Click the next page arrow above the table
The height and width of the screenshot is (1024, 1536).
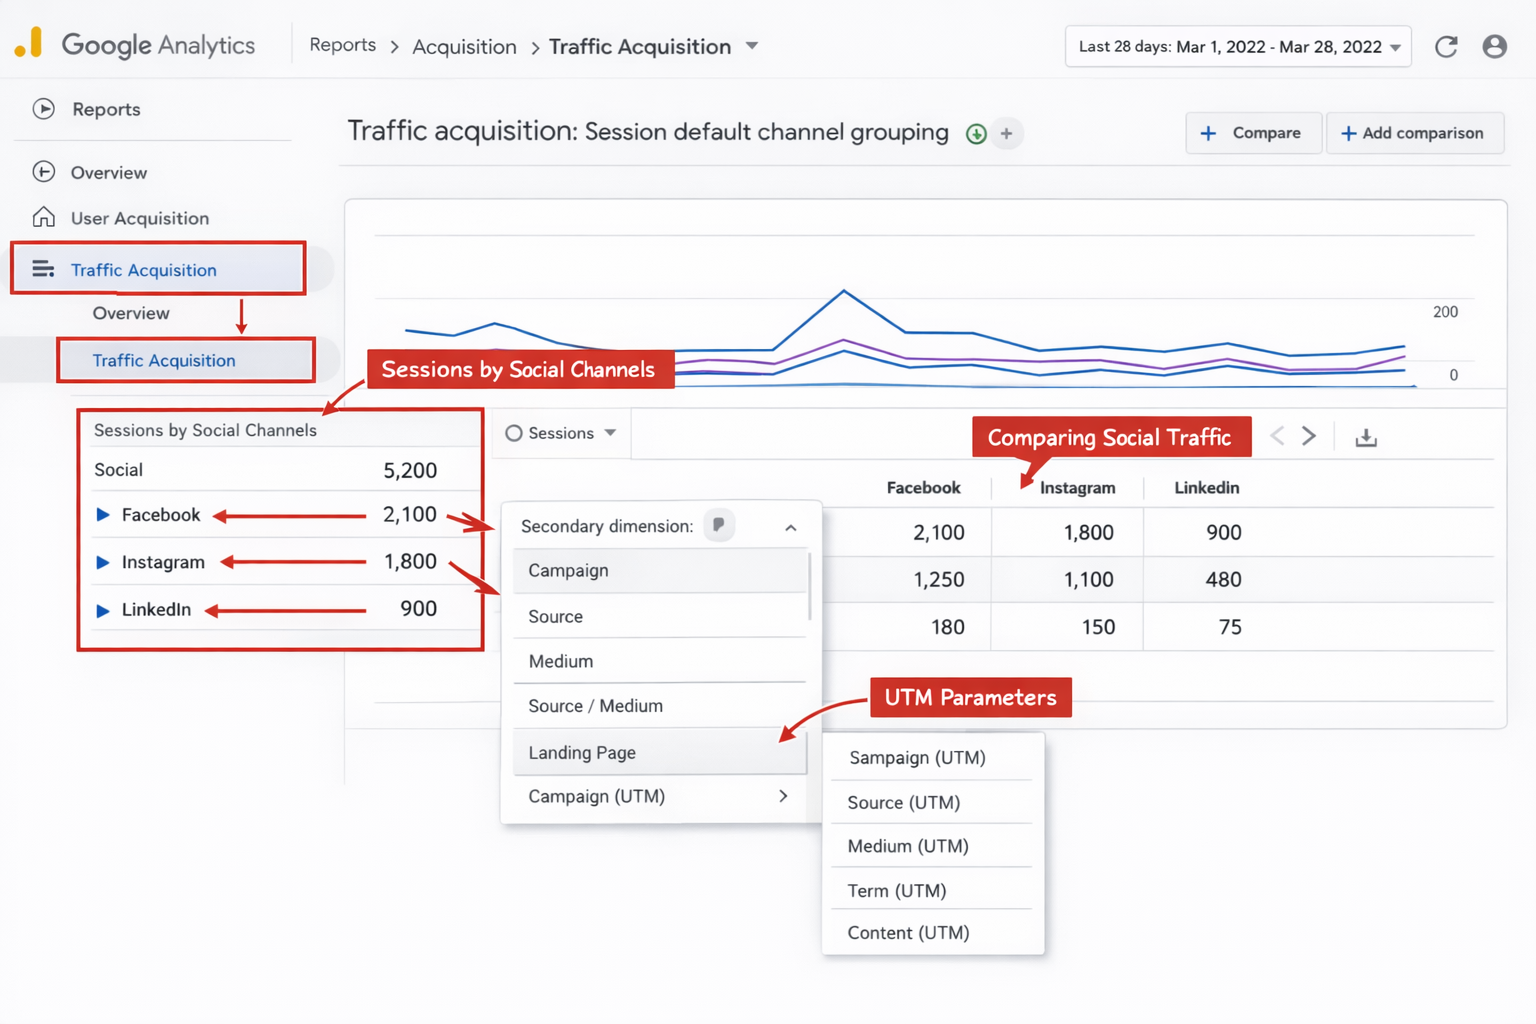point(1309,436)
